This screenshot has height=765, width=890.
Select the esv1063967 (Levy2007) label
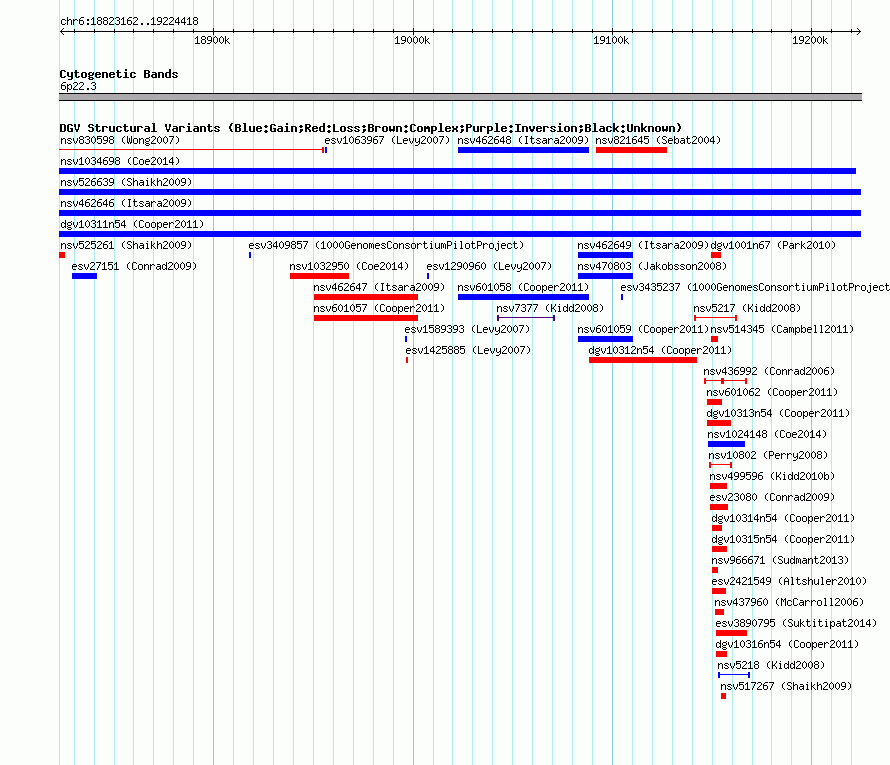pyautogui.click(x=387, y=140)
